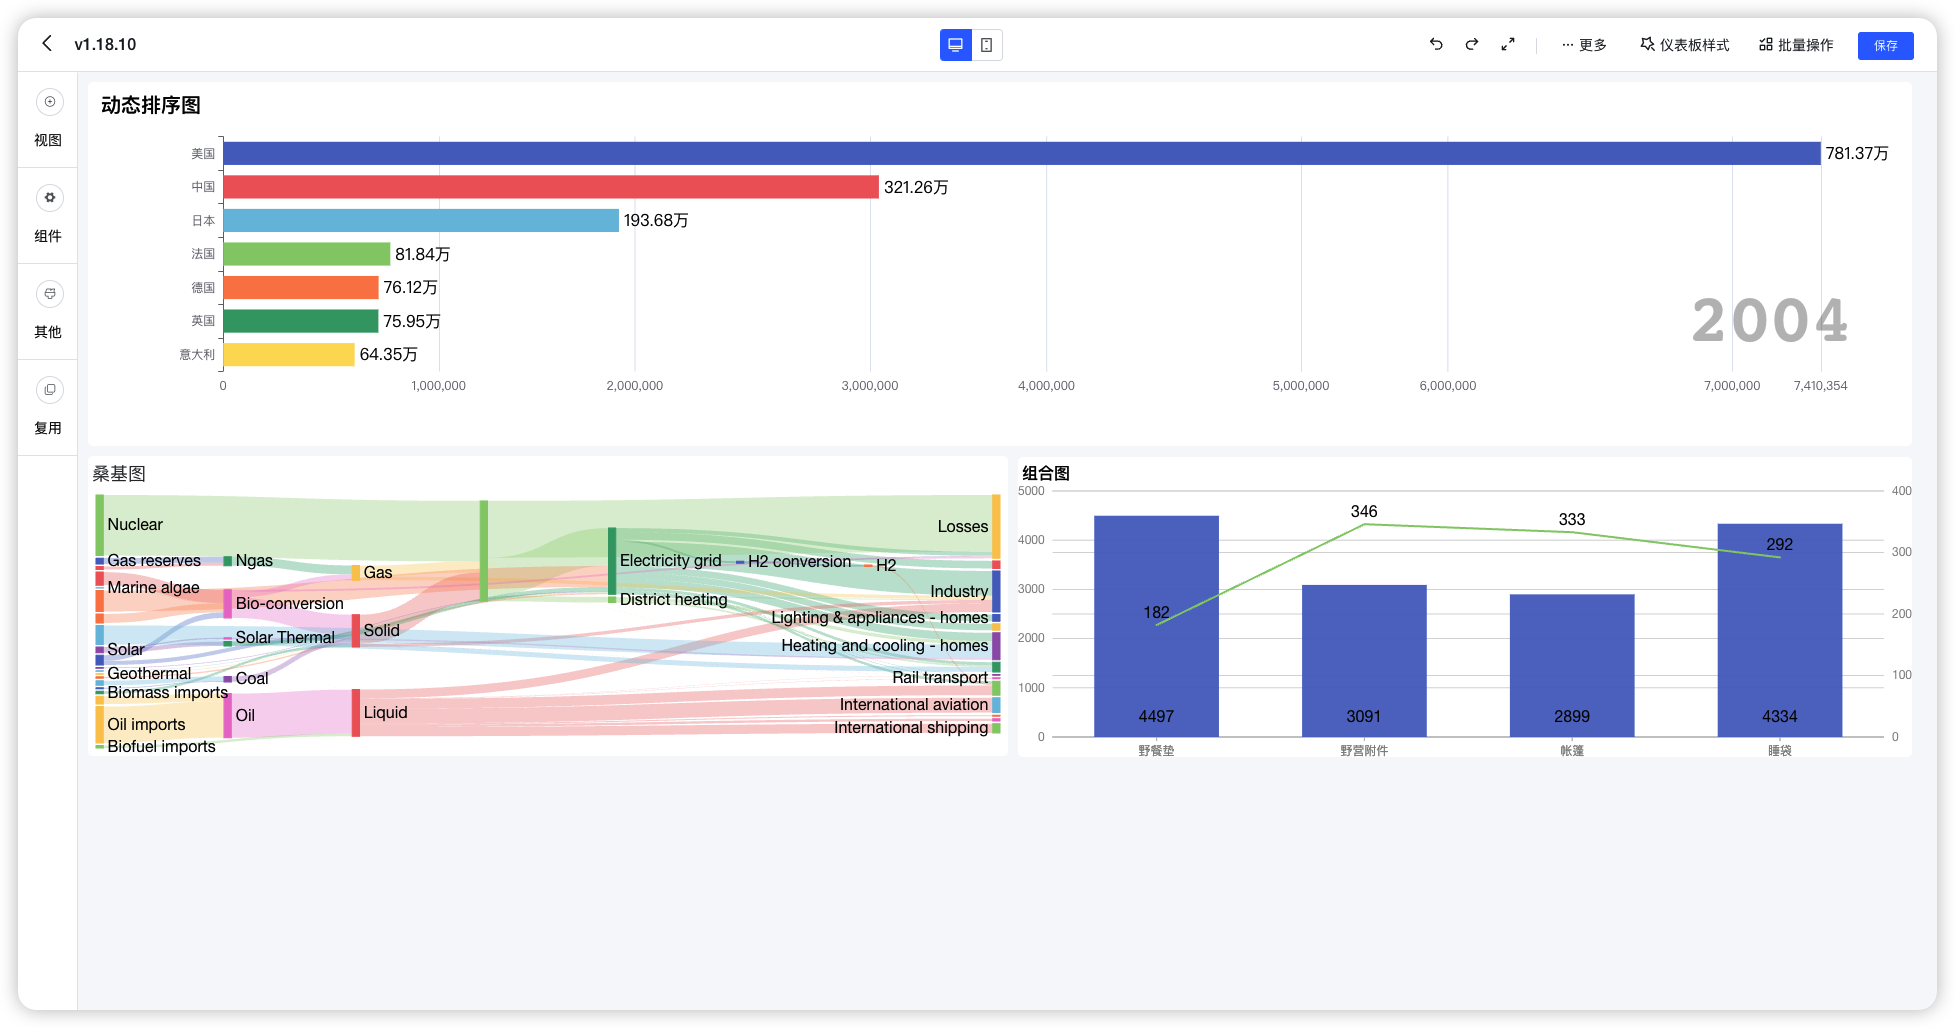Open the 更多 more menu
Image resolution: width=1955 pixels, height=1028 pixels.
pos(1584,45)
